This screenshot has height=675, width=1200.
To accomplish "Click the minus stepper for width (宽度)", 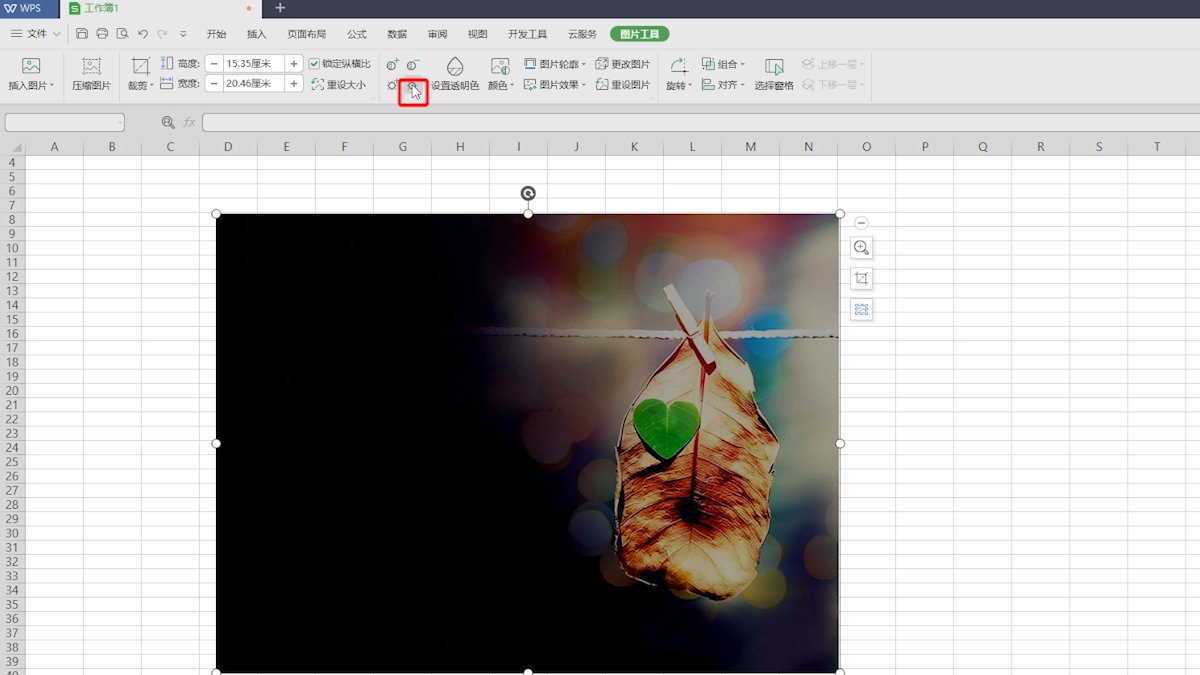I will pyautogui.click(x=214, y=84).
